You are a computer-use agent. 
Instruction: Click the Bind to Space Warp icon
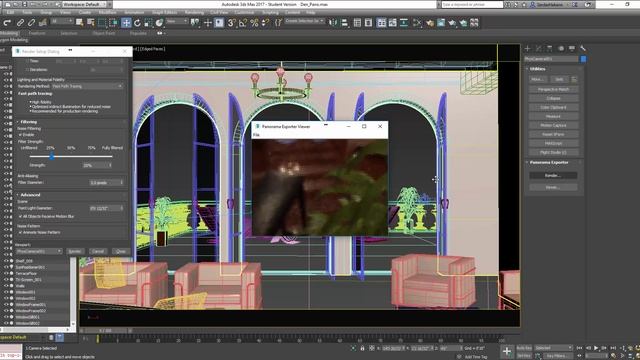pos(42,23)
